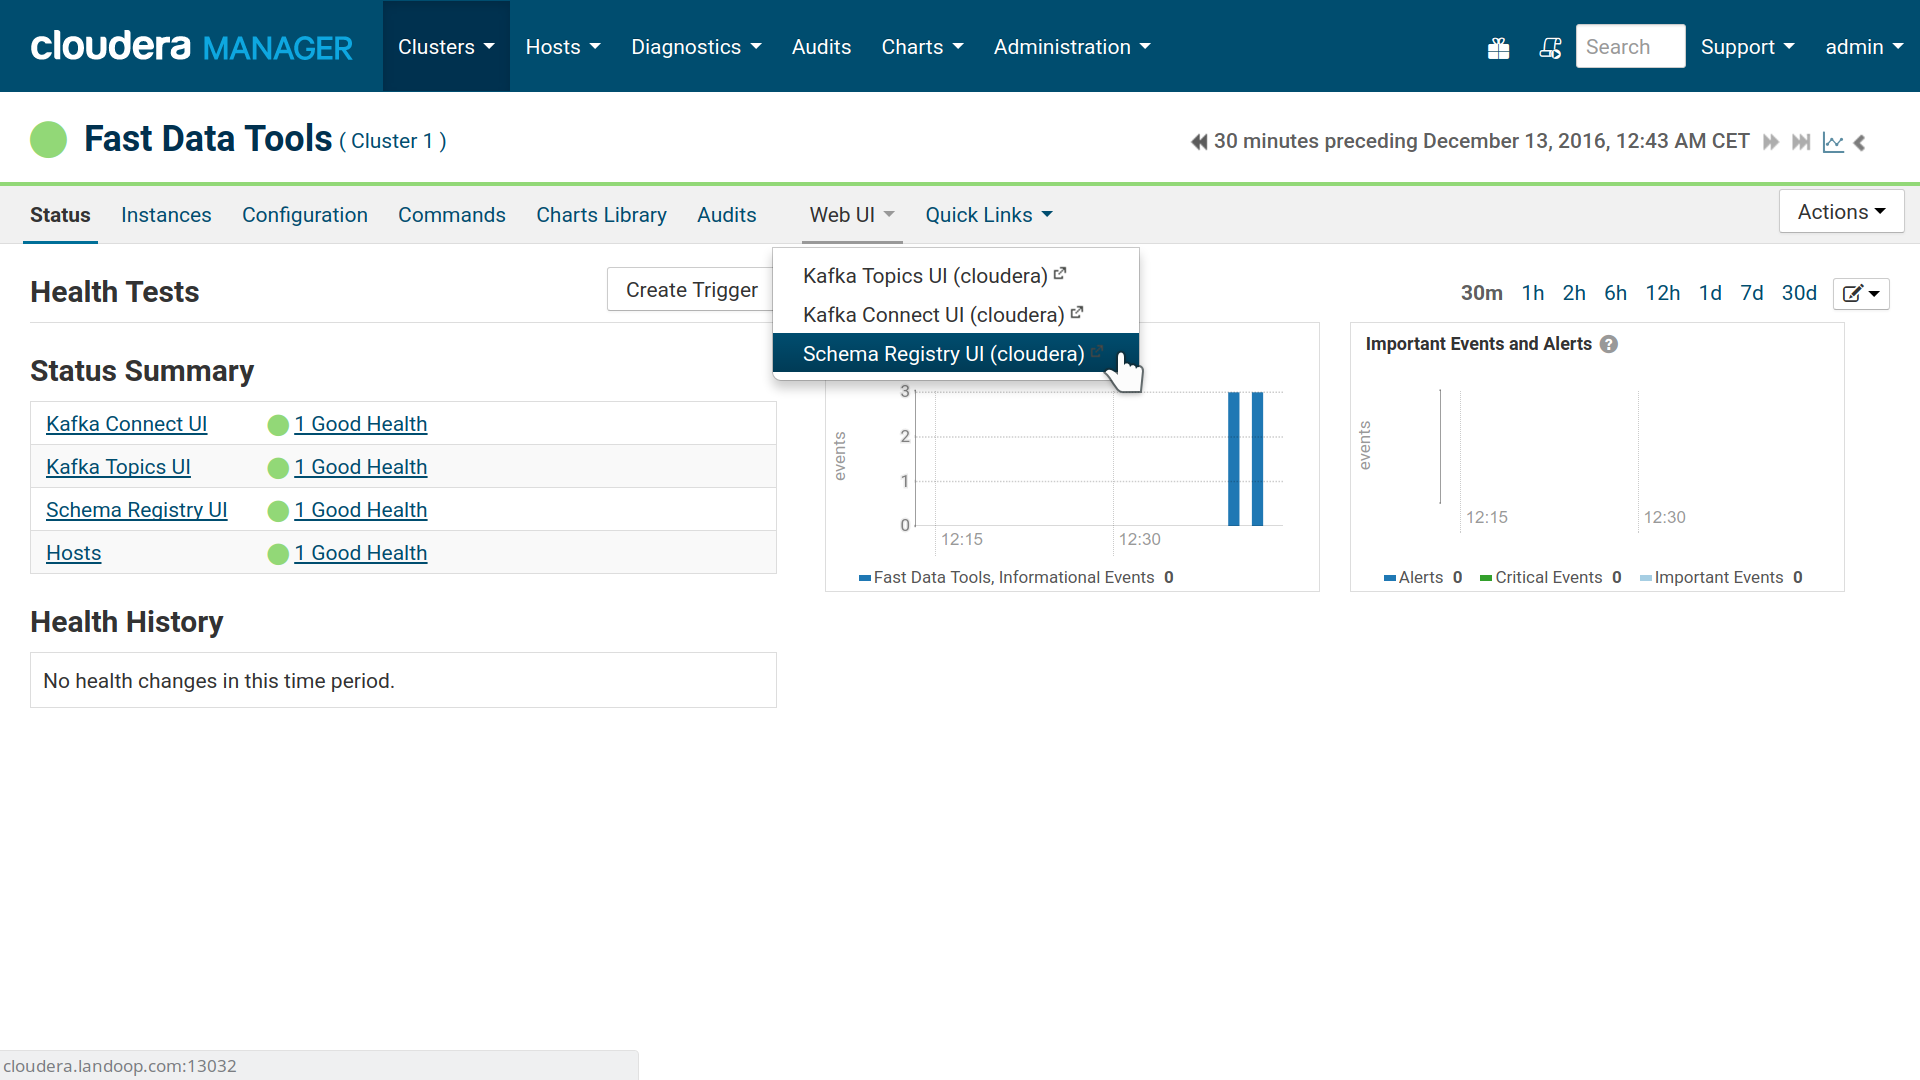Click the Cloudera Manager logo

191,46
